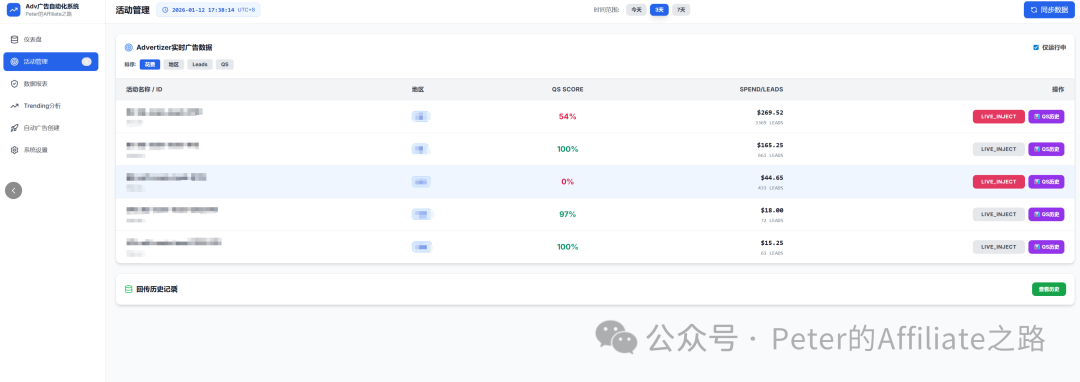
Task: Click LIVE_INJECT for the $18.00 row
Action: click(999, 214)
